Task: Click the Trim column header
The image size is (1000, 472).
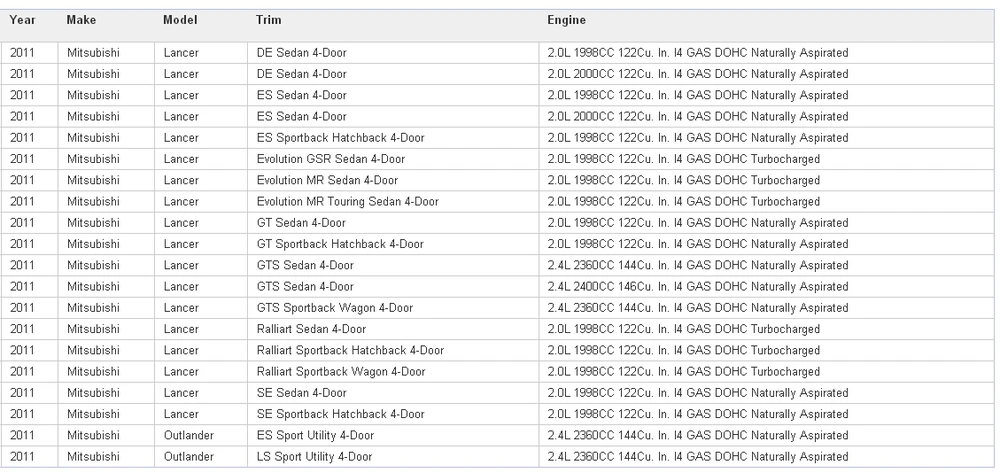Action: tap(268, 20)
